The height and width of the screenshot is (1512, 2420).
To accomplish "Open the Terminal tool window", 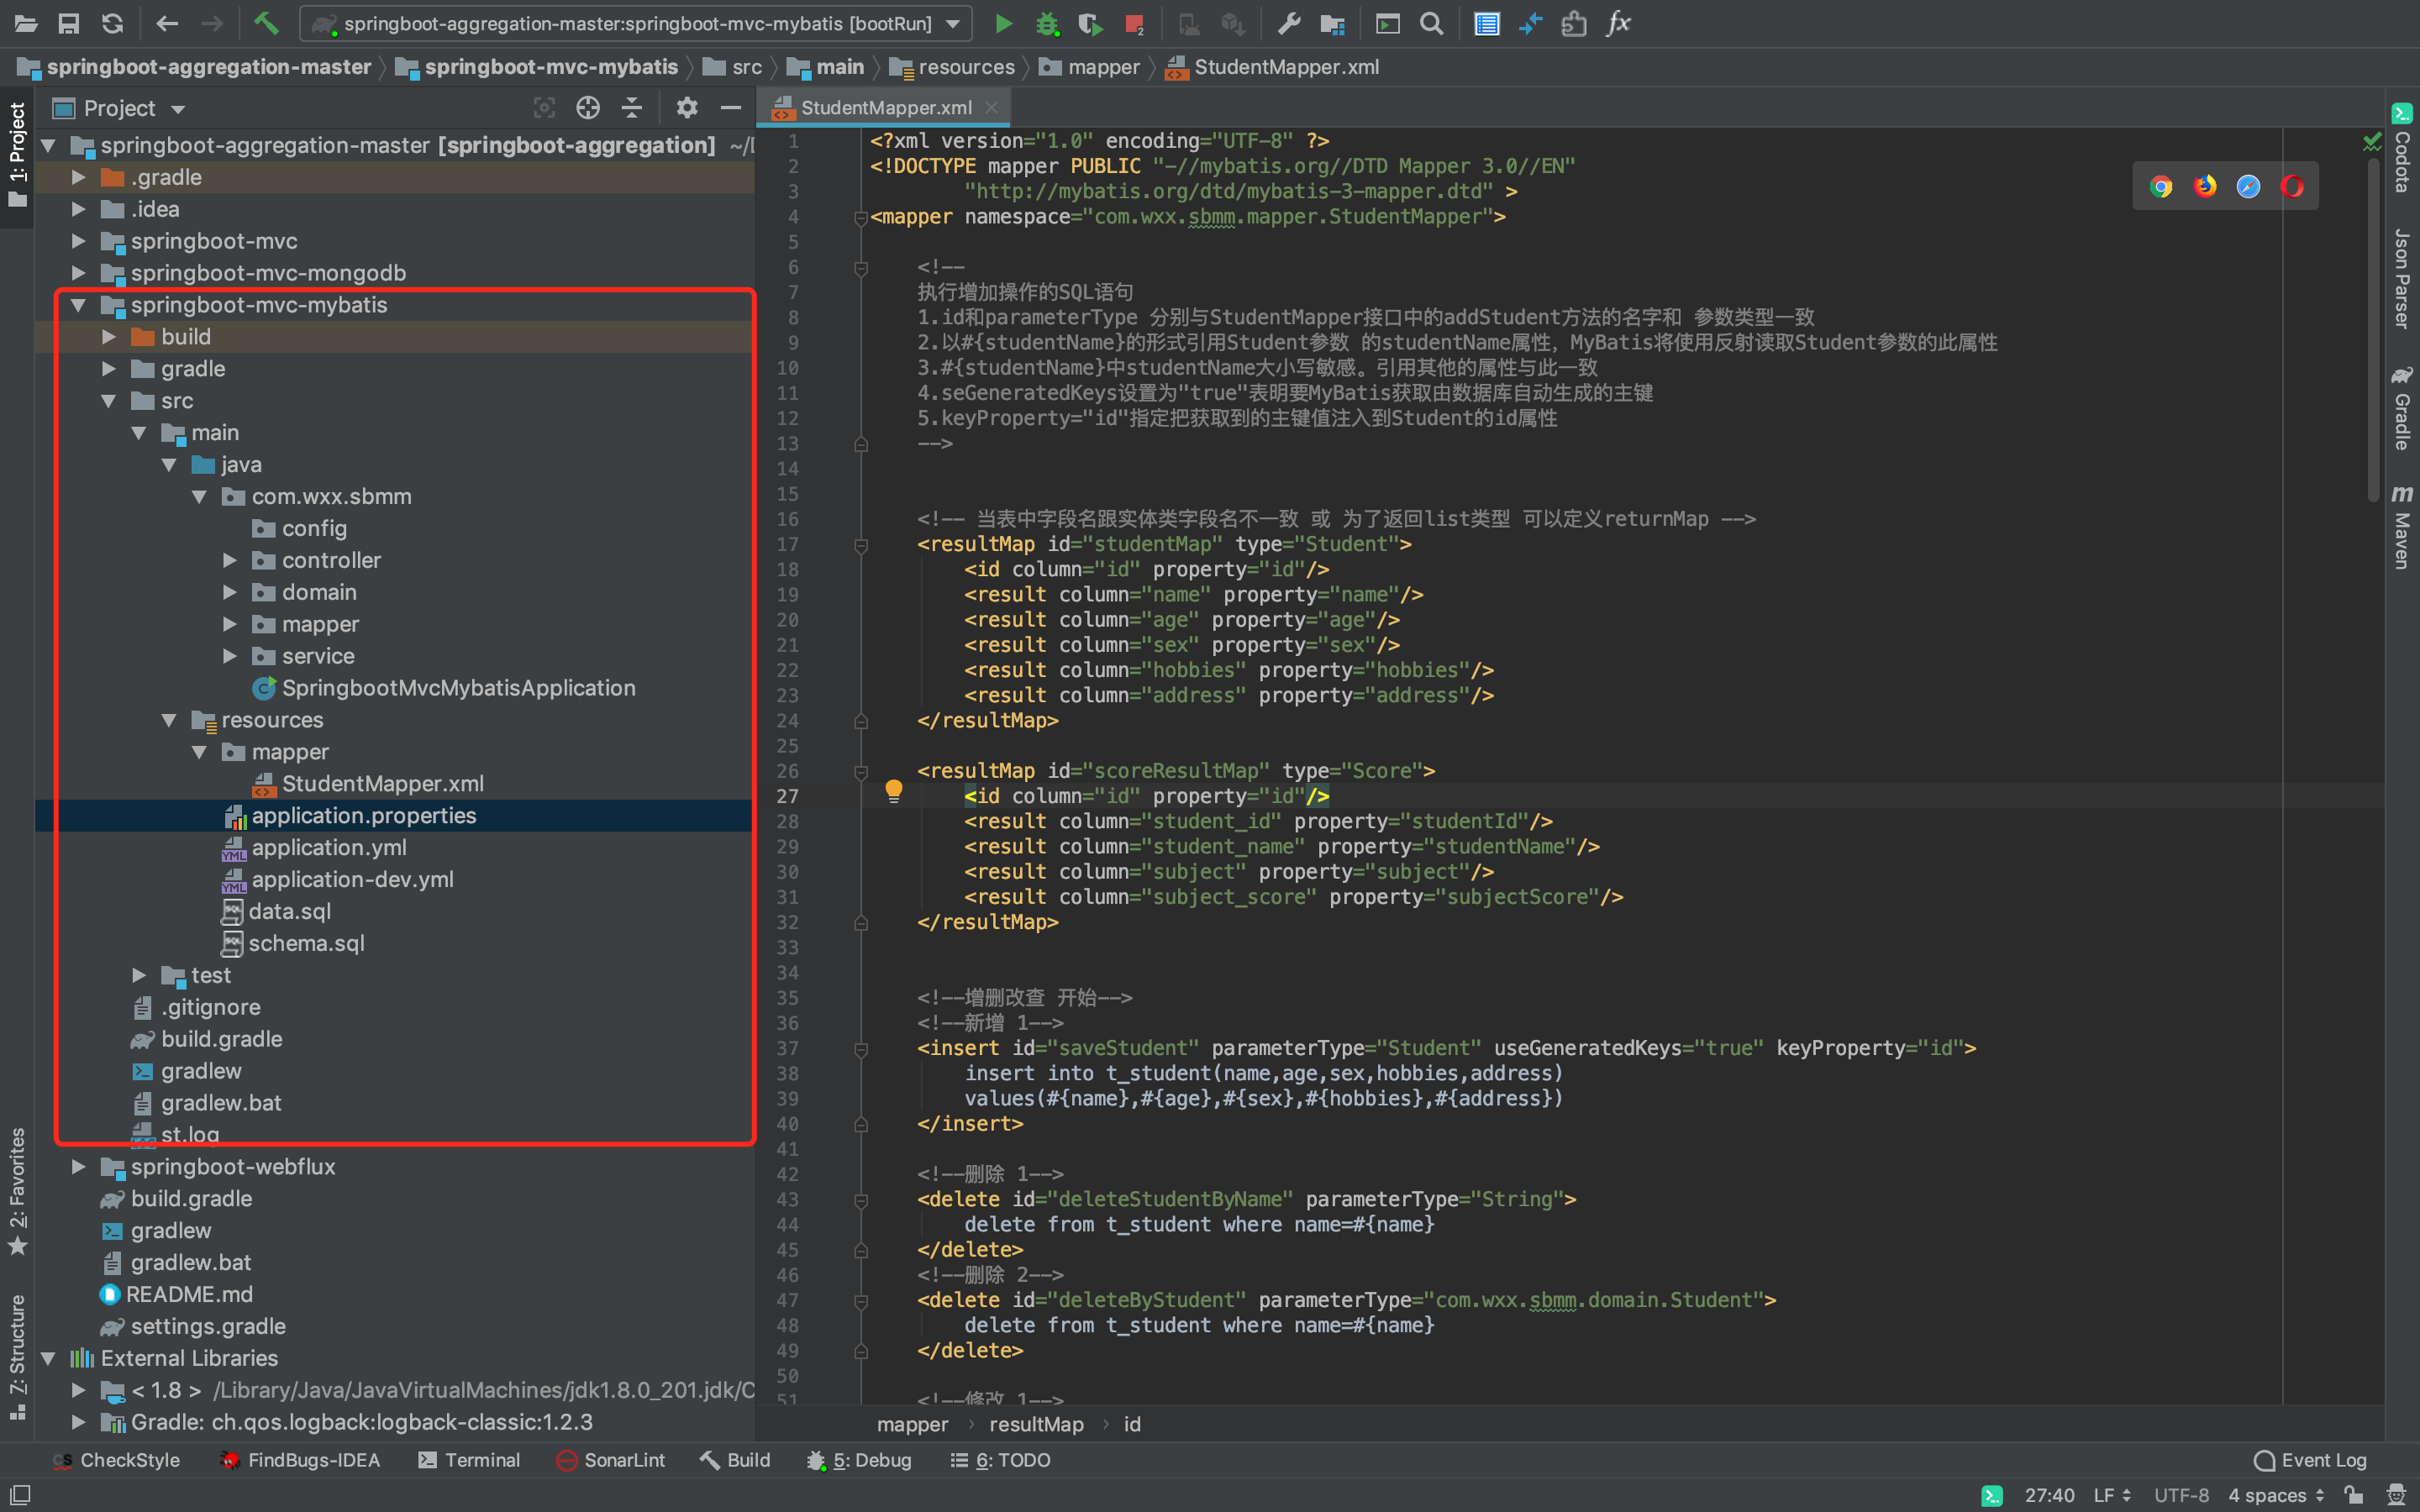I will pyautogui.click(x=469, y=1460).
